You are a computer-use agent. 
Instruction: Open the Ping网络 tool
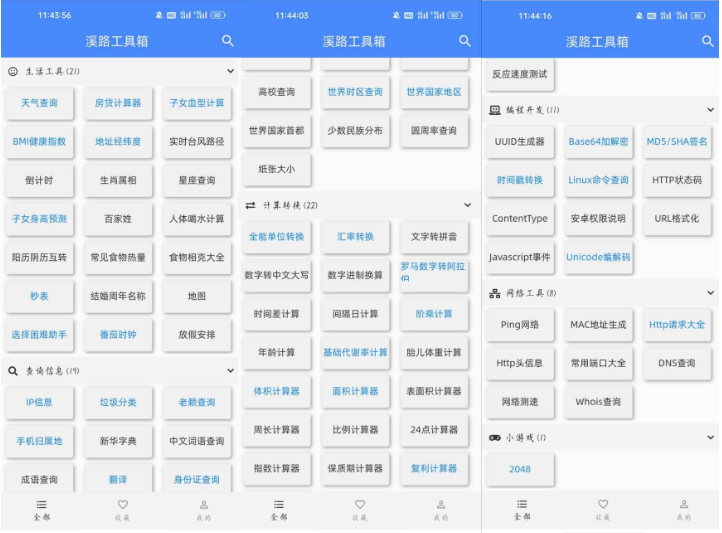point(520,325)
